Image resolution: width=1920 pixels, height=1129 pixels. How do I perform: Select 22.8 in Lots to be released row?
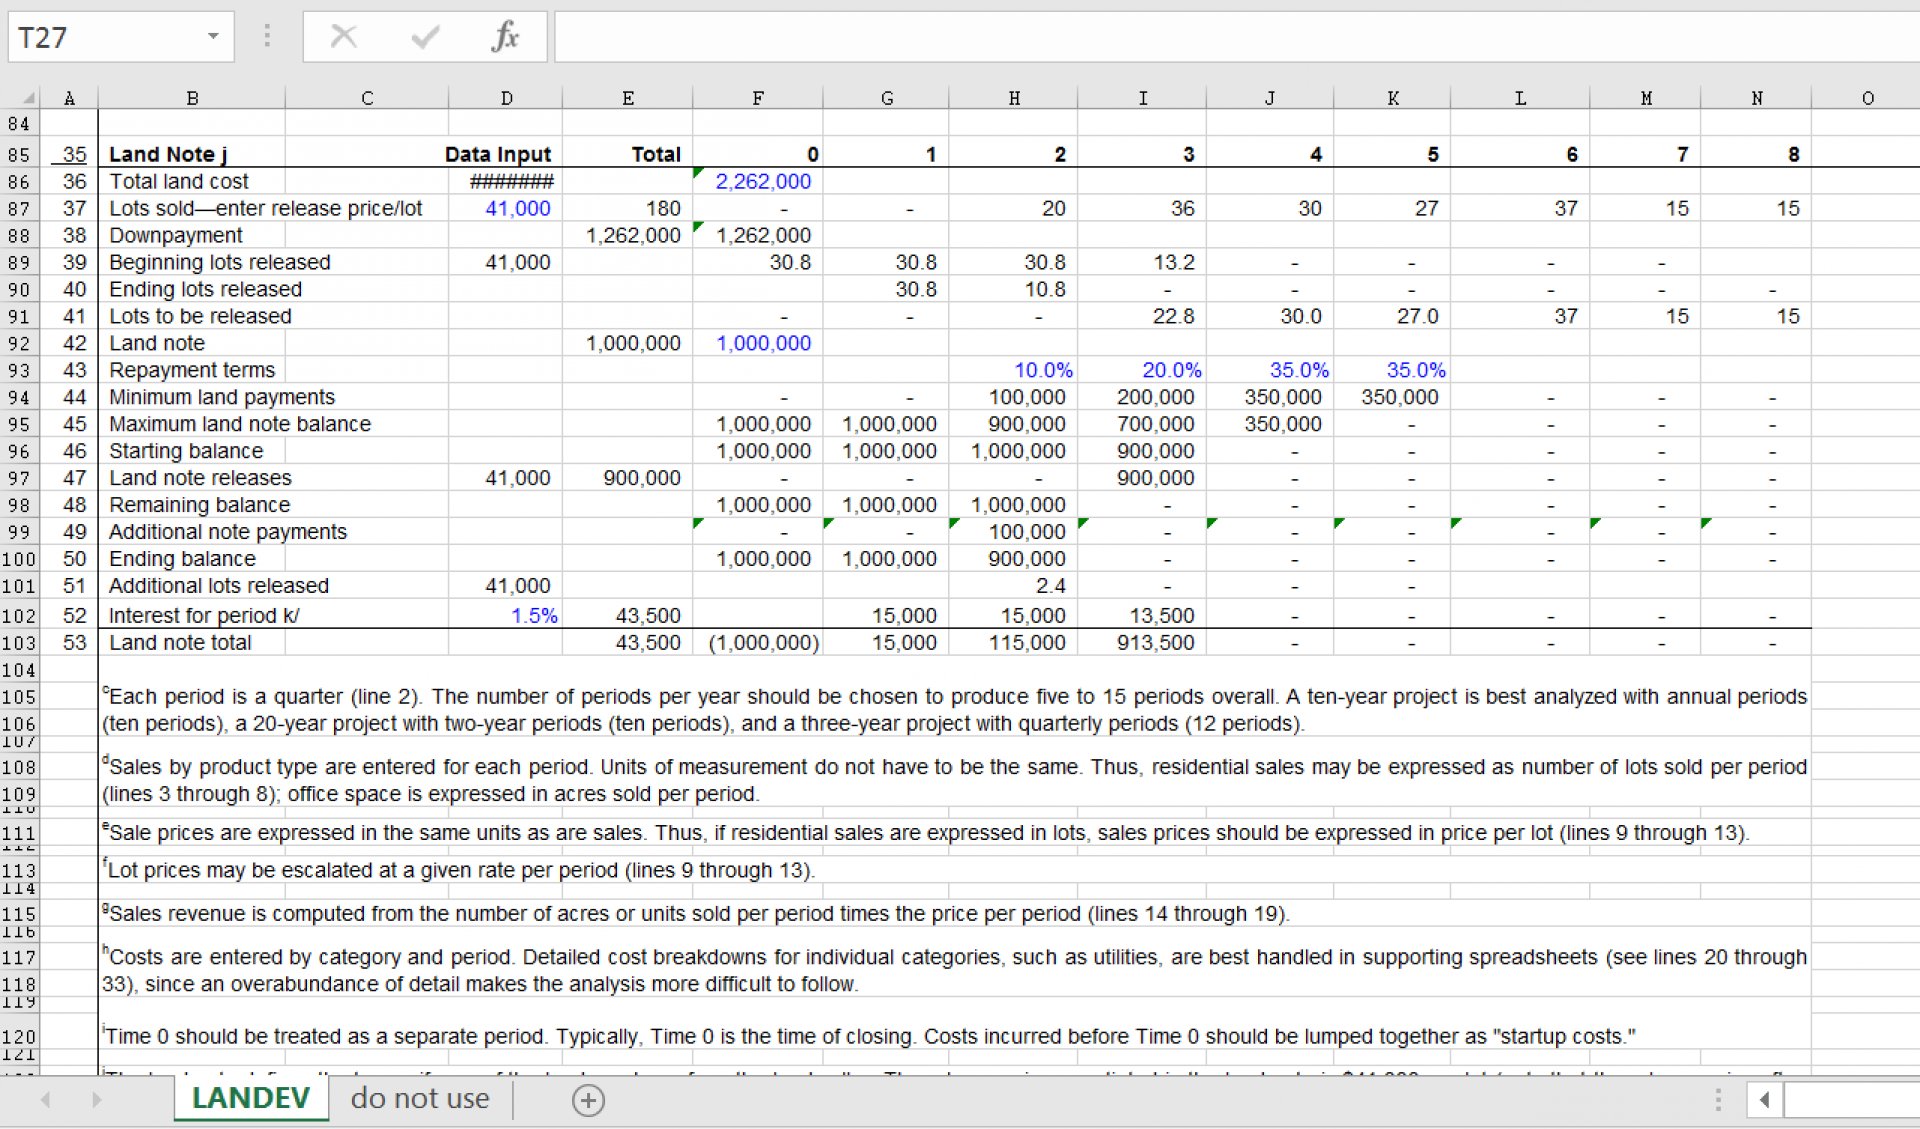pos(1142,316)
